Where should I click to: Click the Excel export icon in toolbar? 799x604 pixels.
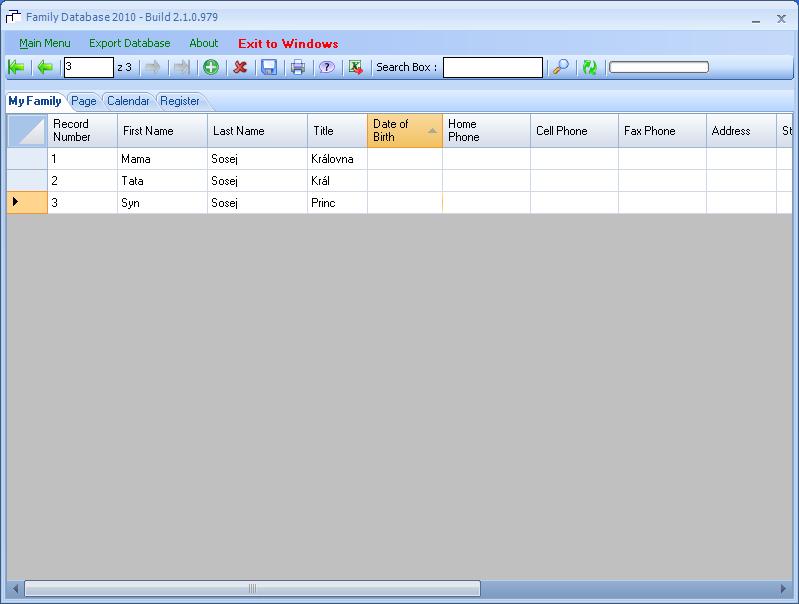355,67
